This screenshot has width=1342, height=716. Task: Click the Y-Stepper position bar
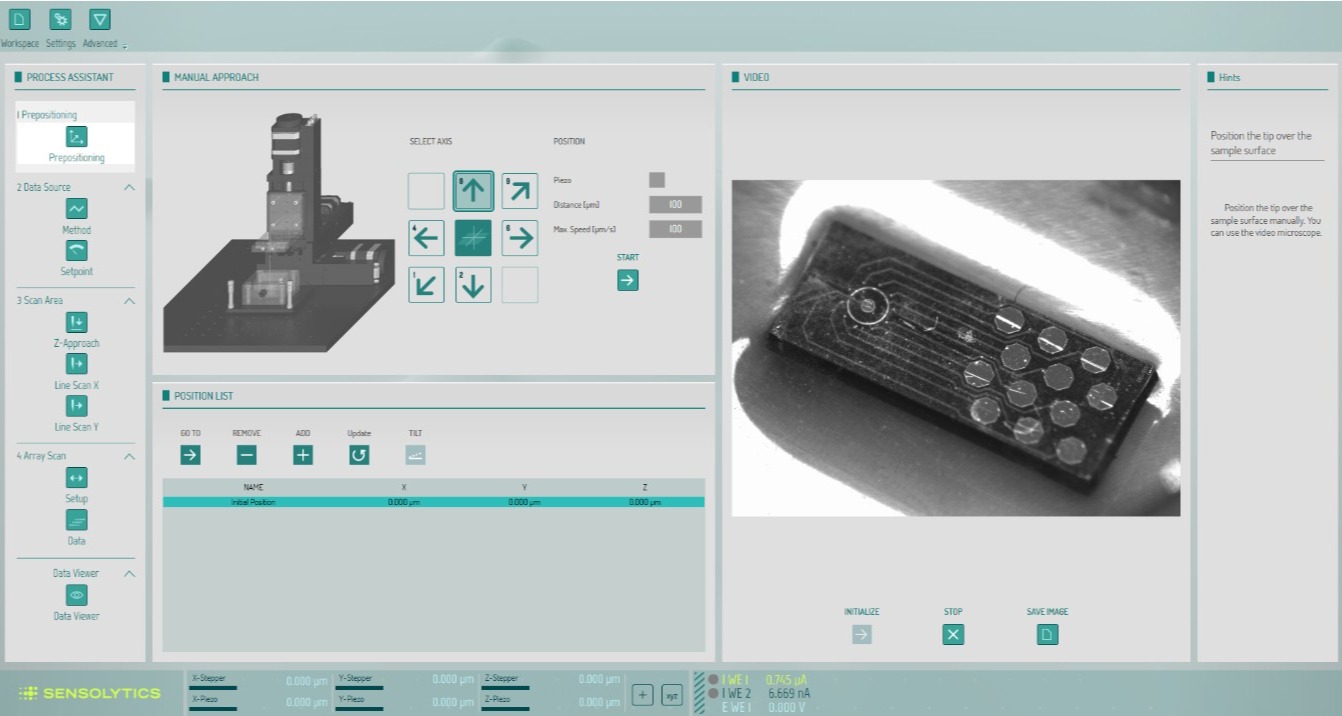tap(360, 687)
